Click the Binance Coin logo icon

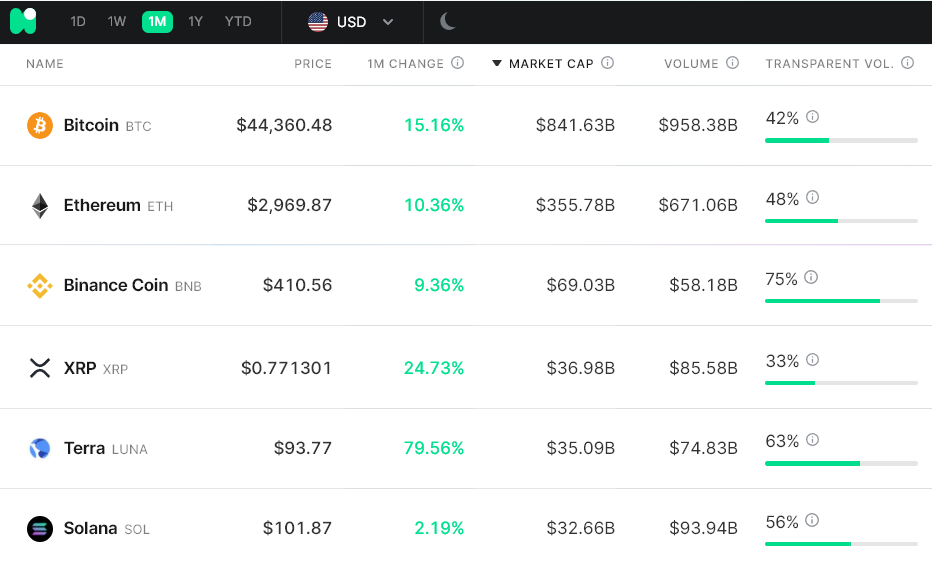[x=40, y=286]
